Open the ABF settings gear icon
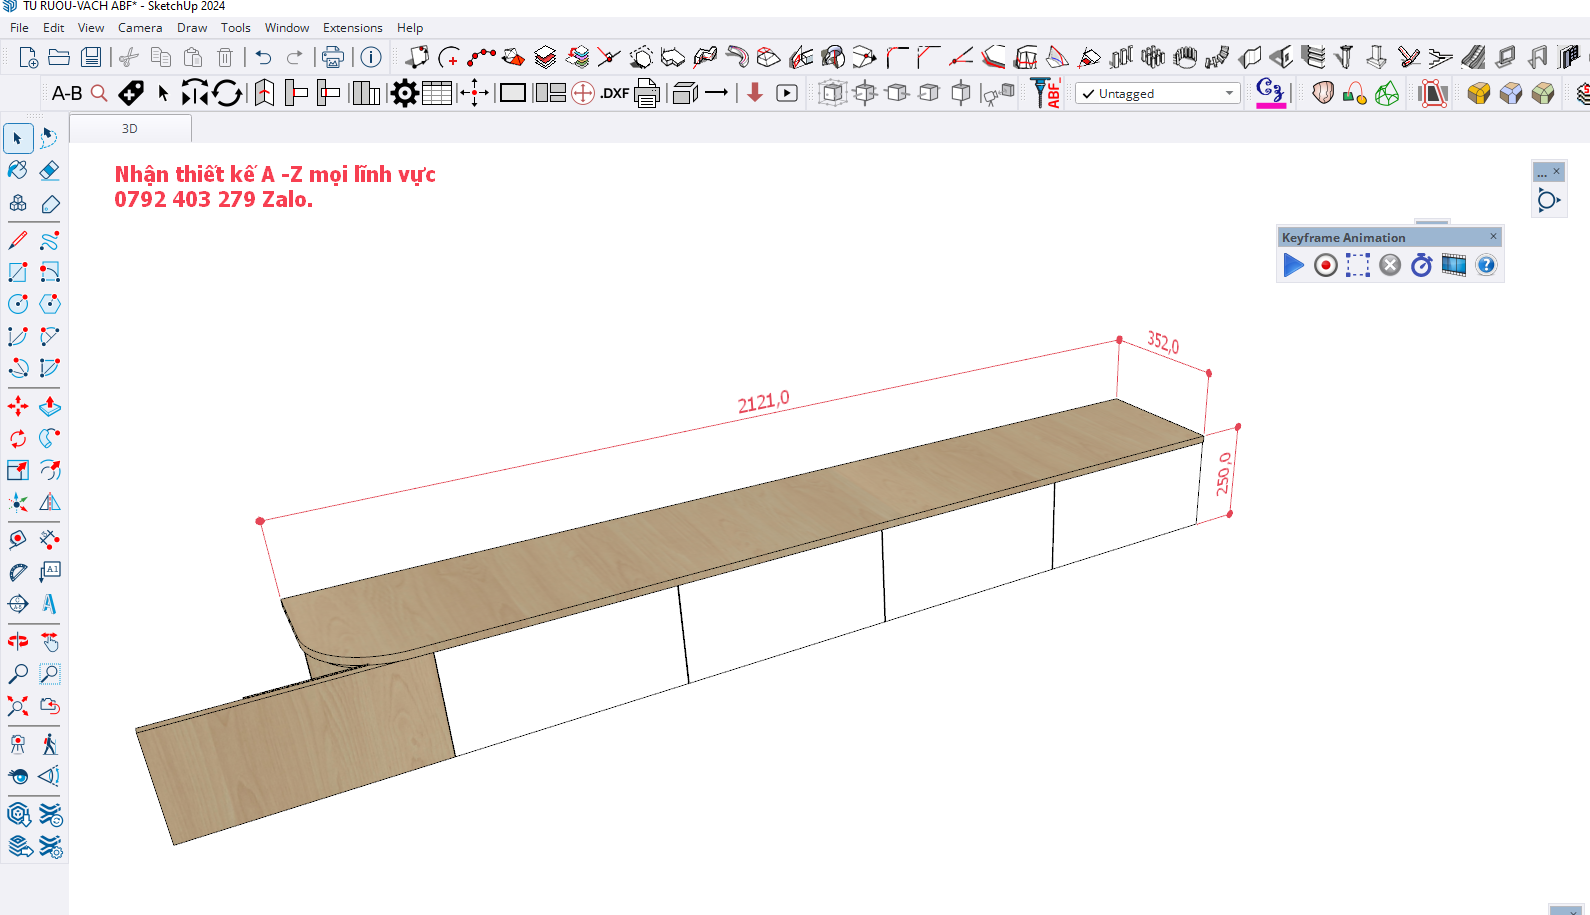The image size is (1590, 915). point(404,94)
